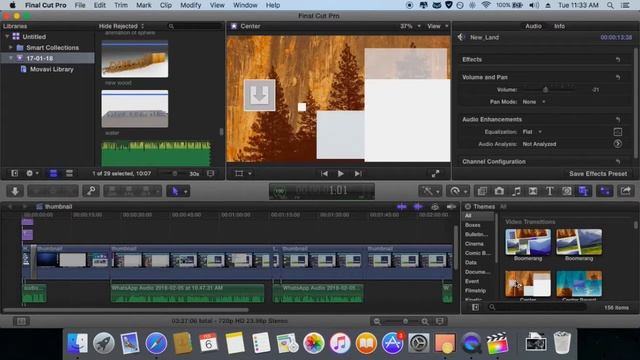Select the Boxes theme category
The width and height of the screenshot is (640, 360).
click(x=472, y=225)
